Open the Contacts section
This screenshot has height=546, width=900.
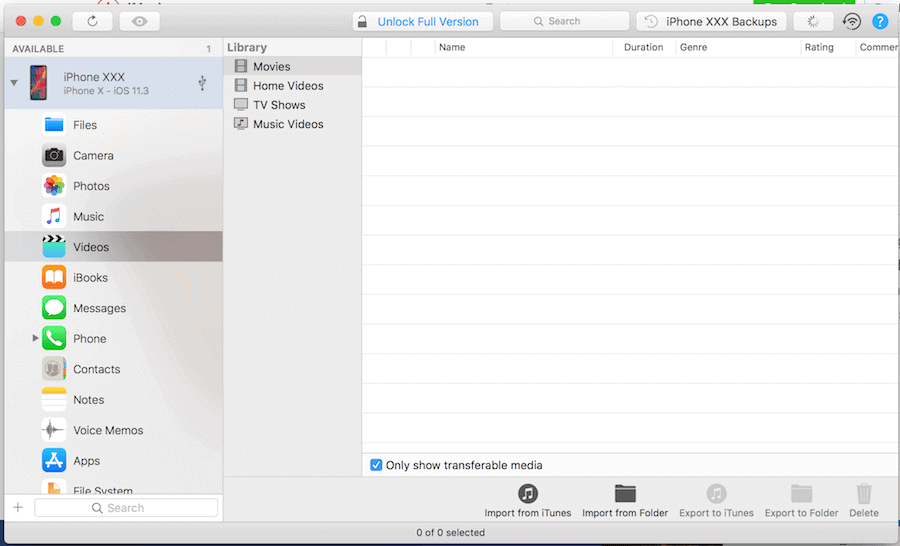coord(114,369)
